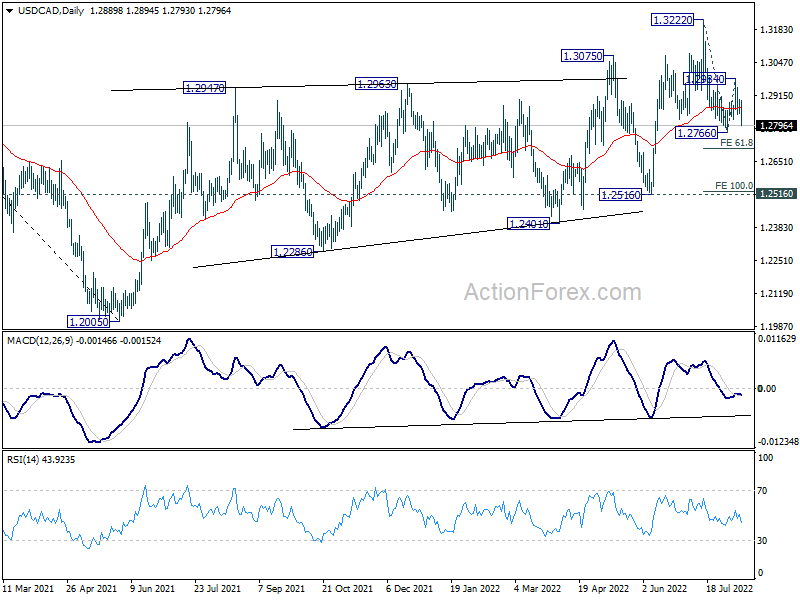Select the 1.29630 price label
800x600 pixels.
click(x=376, y=84)
